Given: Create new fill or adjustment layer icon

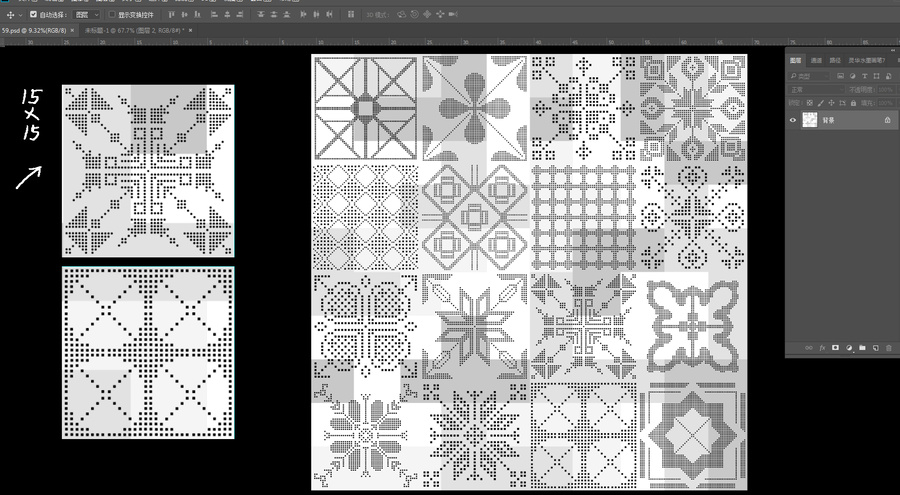Looking at the screenshot, I should click(849, 347).
